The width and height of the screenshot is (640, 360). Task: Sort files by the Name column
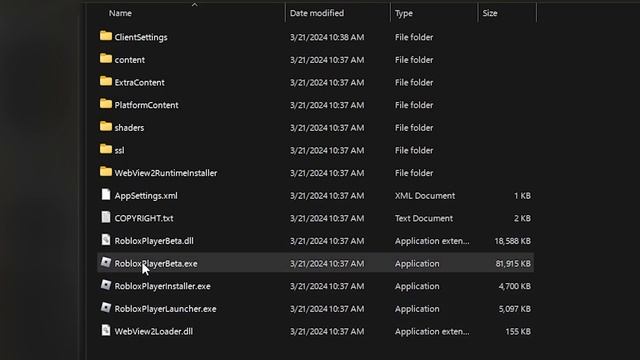120,13
